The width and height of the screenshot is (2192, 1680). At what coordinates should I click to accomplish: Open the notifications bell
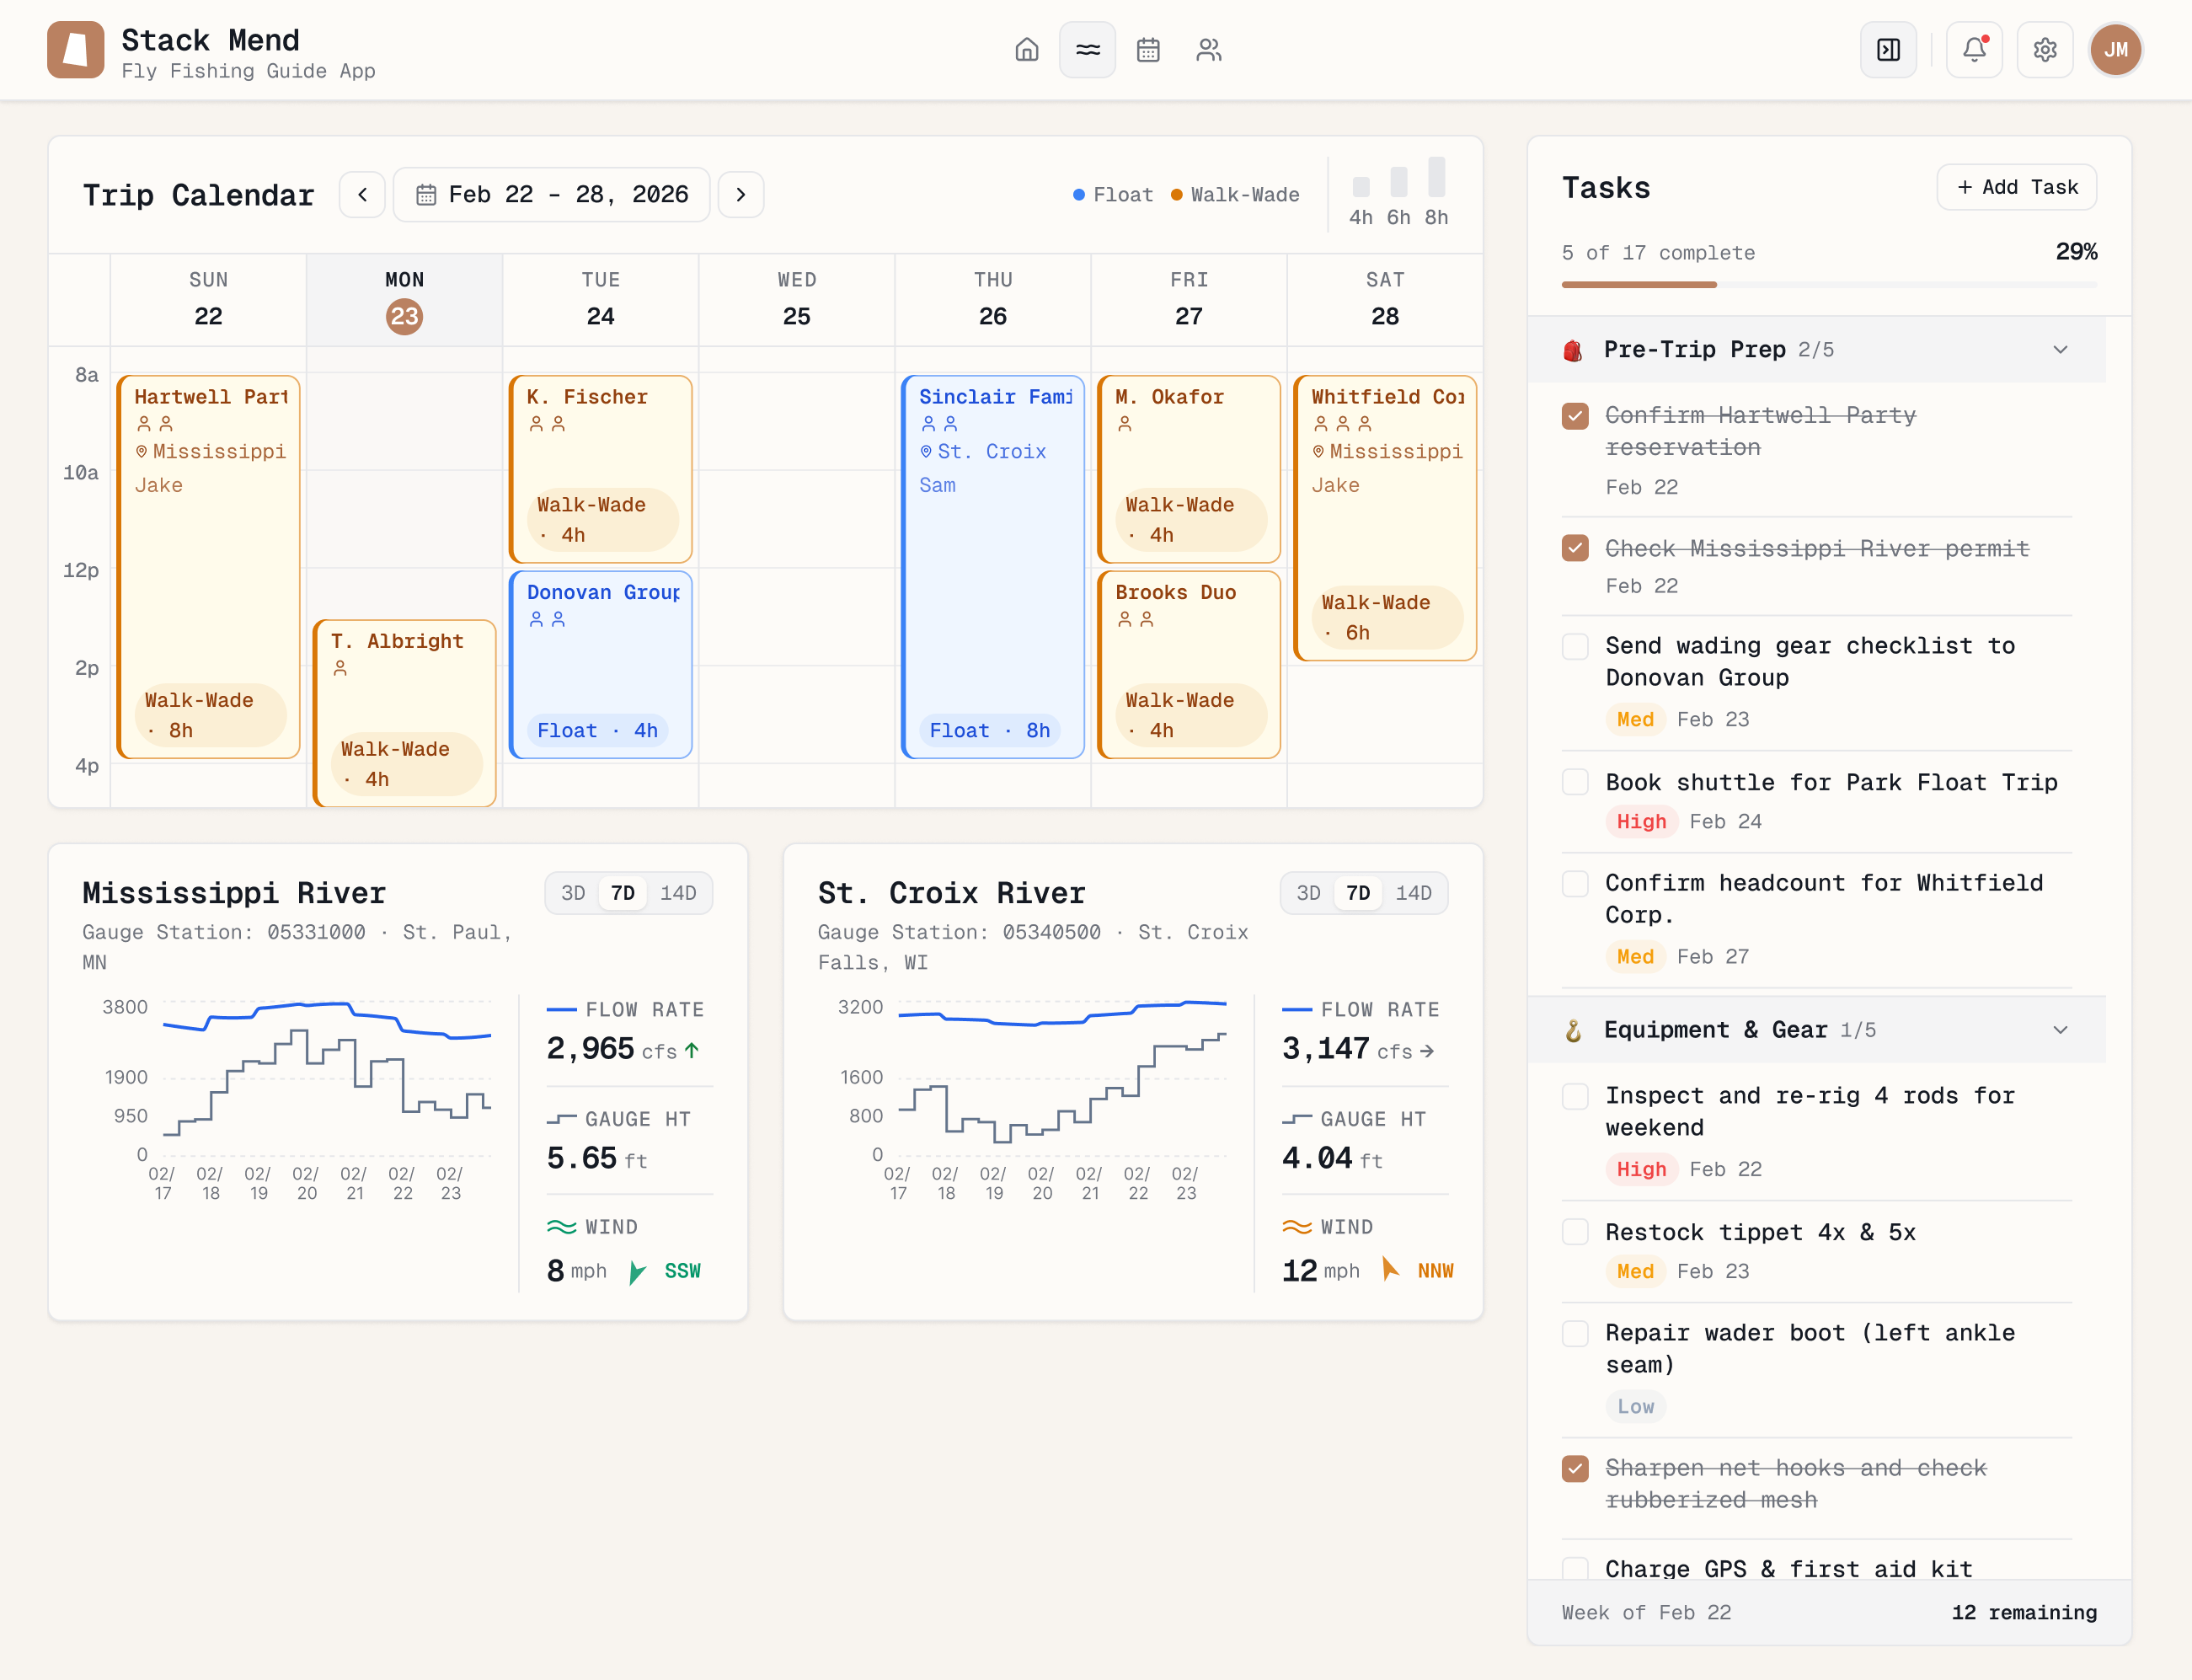(1972, 49)
